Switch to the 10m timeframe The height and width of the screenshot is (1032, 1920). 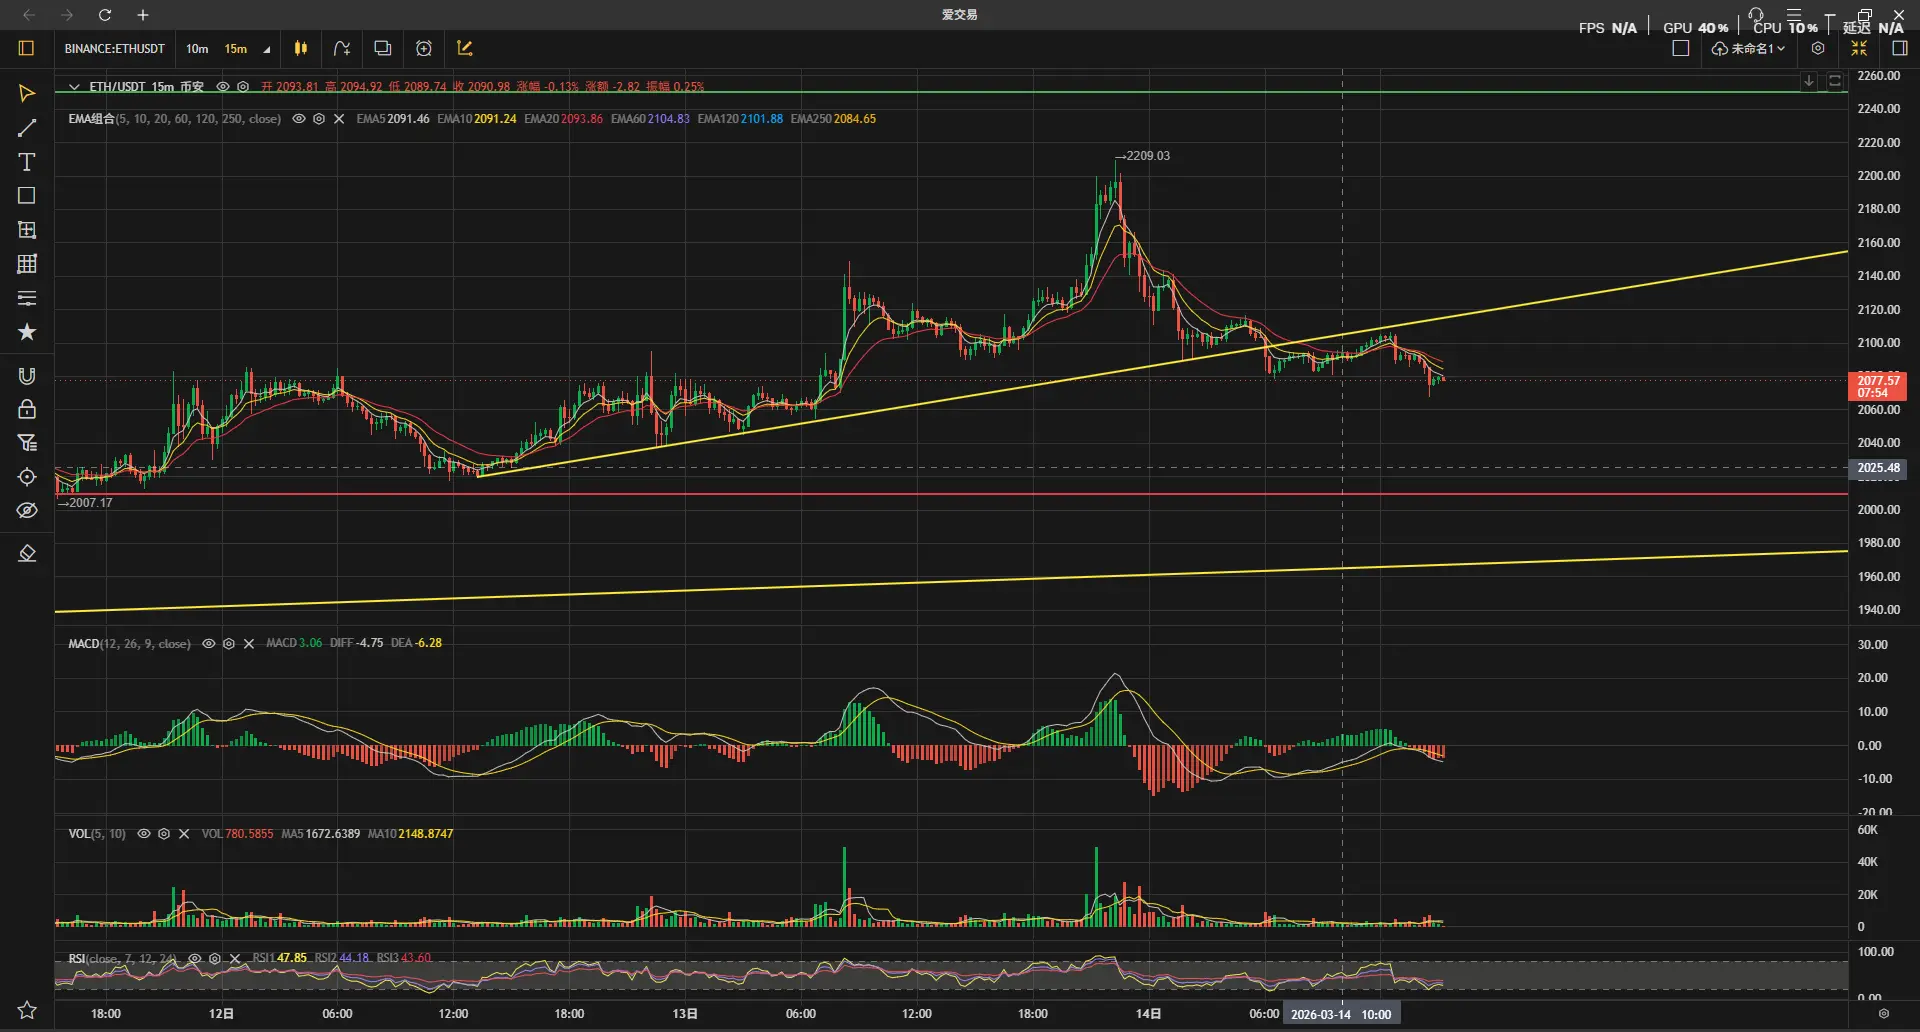[x=197, y=48]
